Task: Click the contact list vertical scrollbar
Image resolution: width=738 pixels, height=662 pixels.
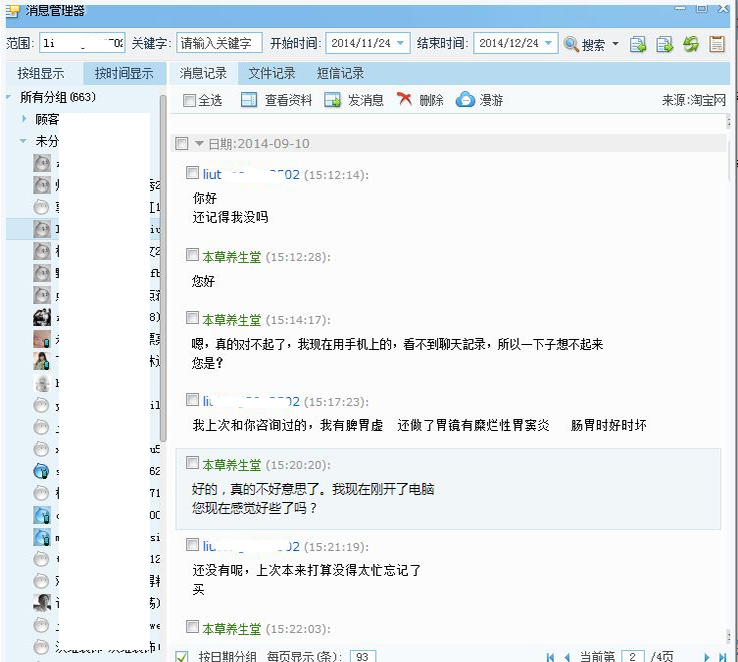Action: pos(163,268)
